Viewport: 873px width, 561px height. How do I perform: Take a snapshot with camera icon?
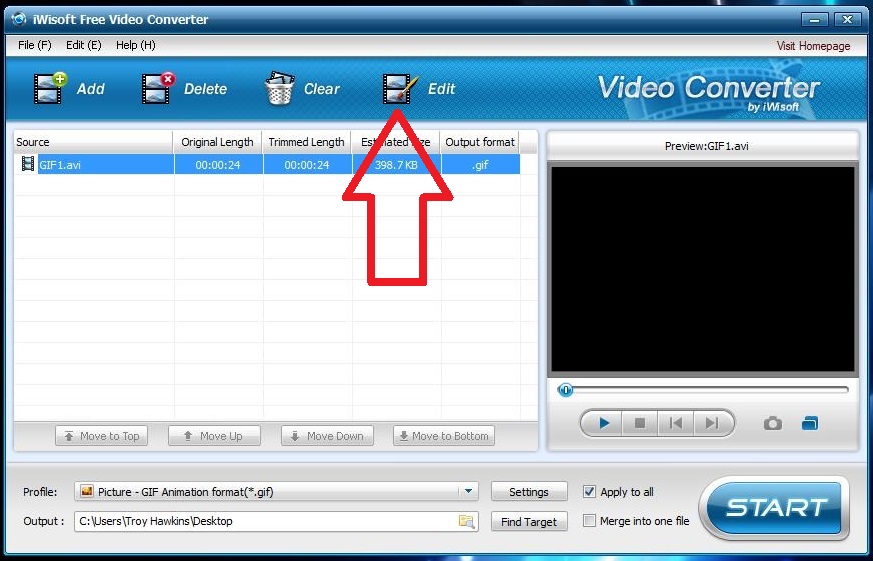tap(773, 424)
